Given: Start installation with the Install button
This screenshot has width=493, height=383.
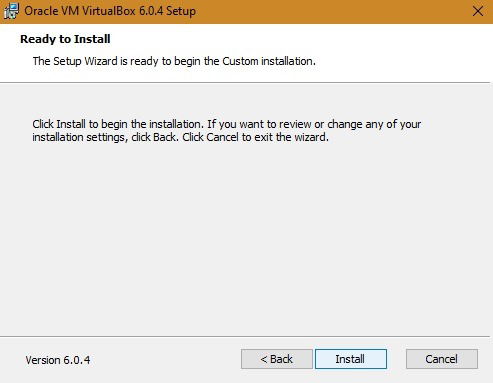Looking at the screenshot, I should coord(351,359).
